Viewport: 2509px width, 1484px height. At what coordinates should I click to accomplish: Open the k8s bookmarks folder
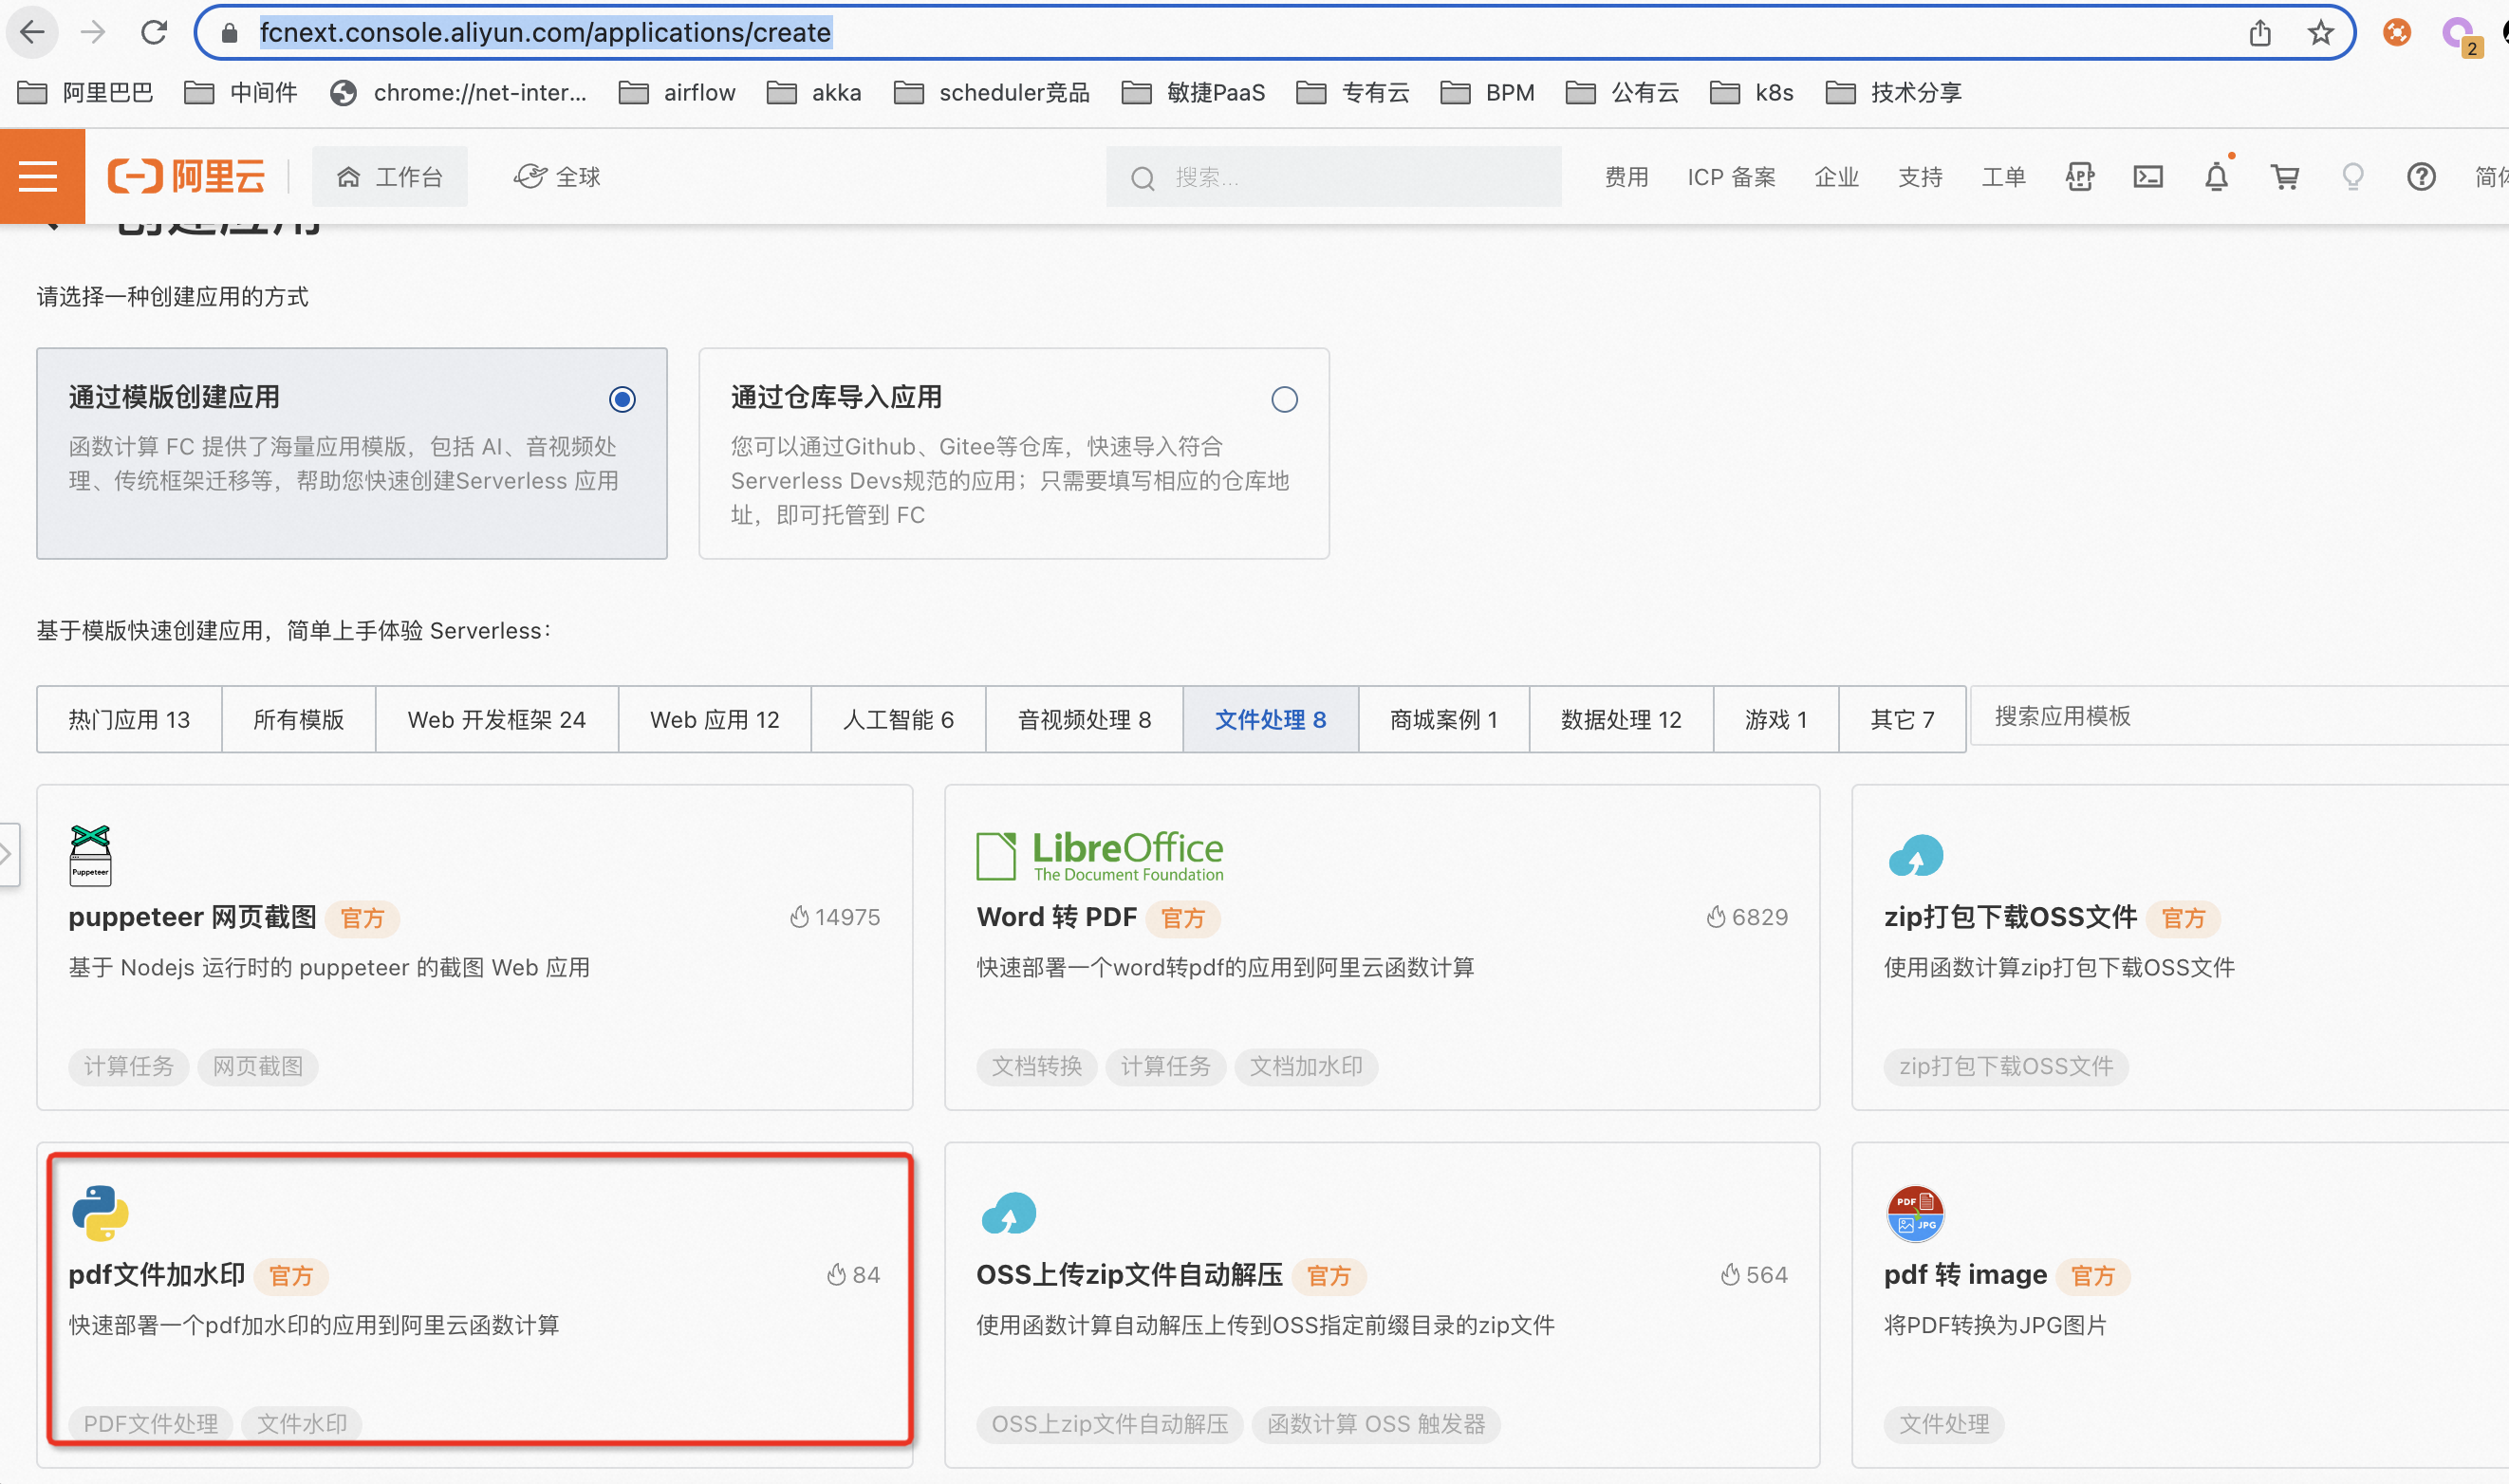(x=1751, y=93)
